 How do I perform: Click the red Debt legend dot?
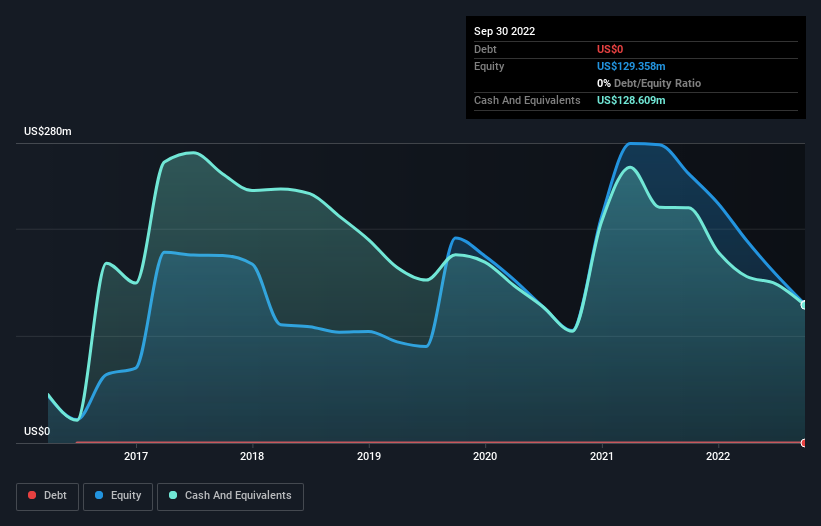click(32, 495)
